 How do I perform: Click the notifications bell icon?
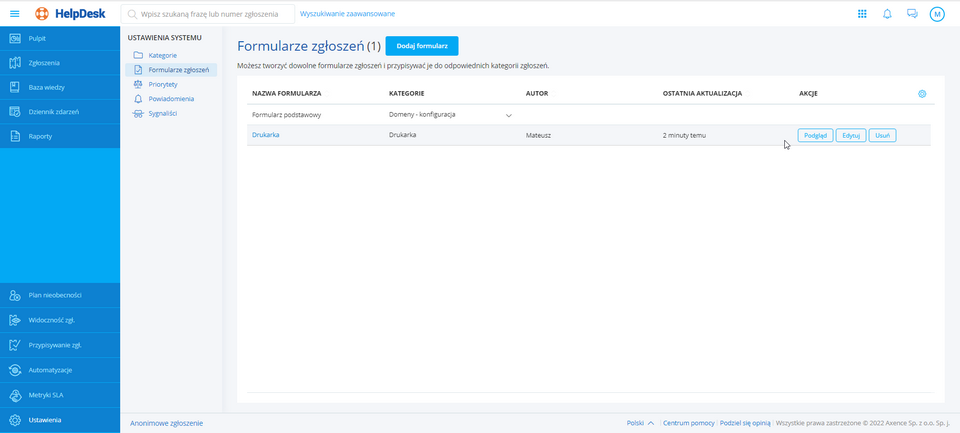point(887,14)
